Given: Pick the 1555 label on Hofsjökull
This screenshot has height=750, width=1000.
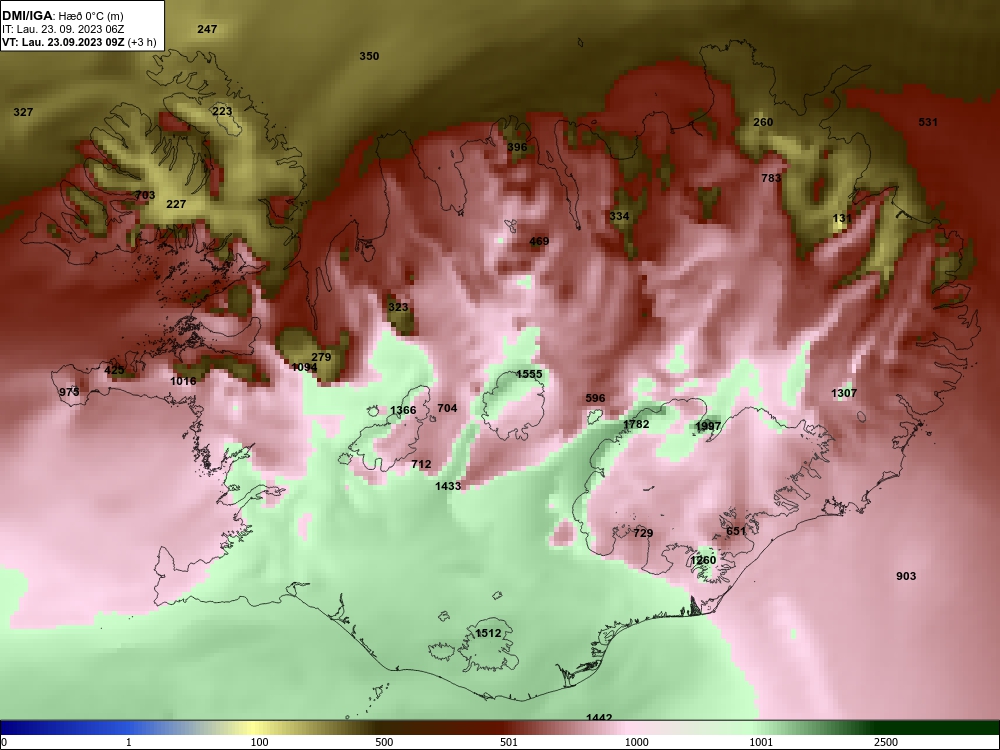Looking at the screenshot, I should tap(529, 374).
